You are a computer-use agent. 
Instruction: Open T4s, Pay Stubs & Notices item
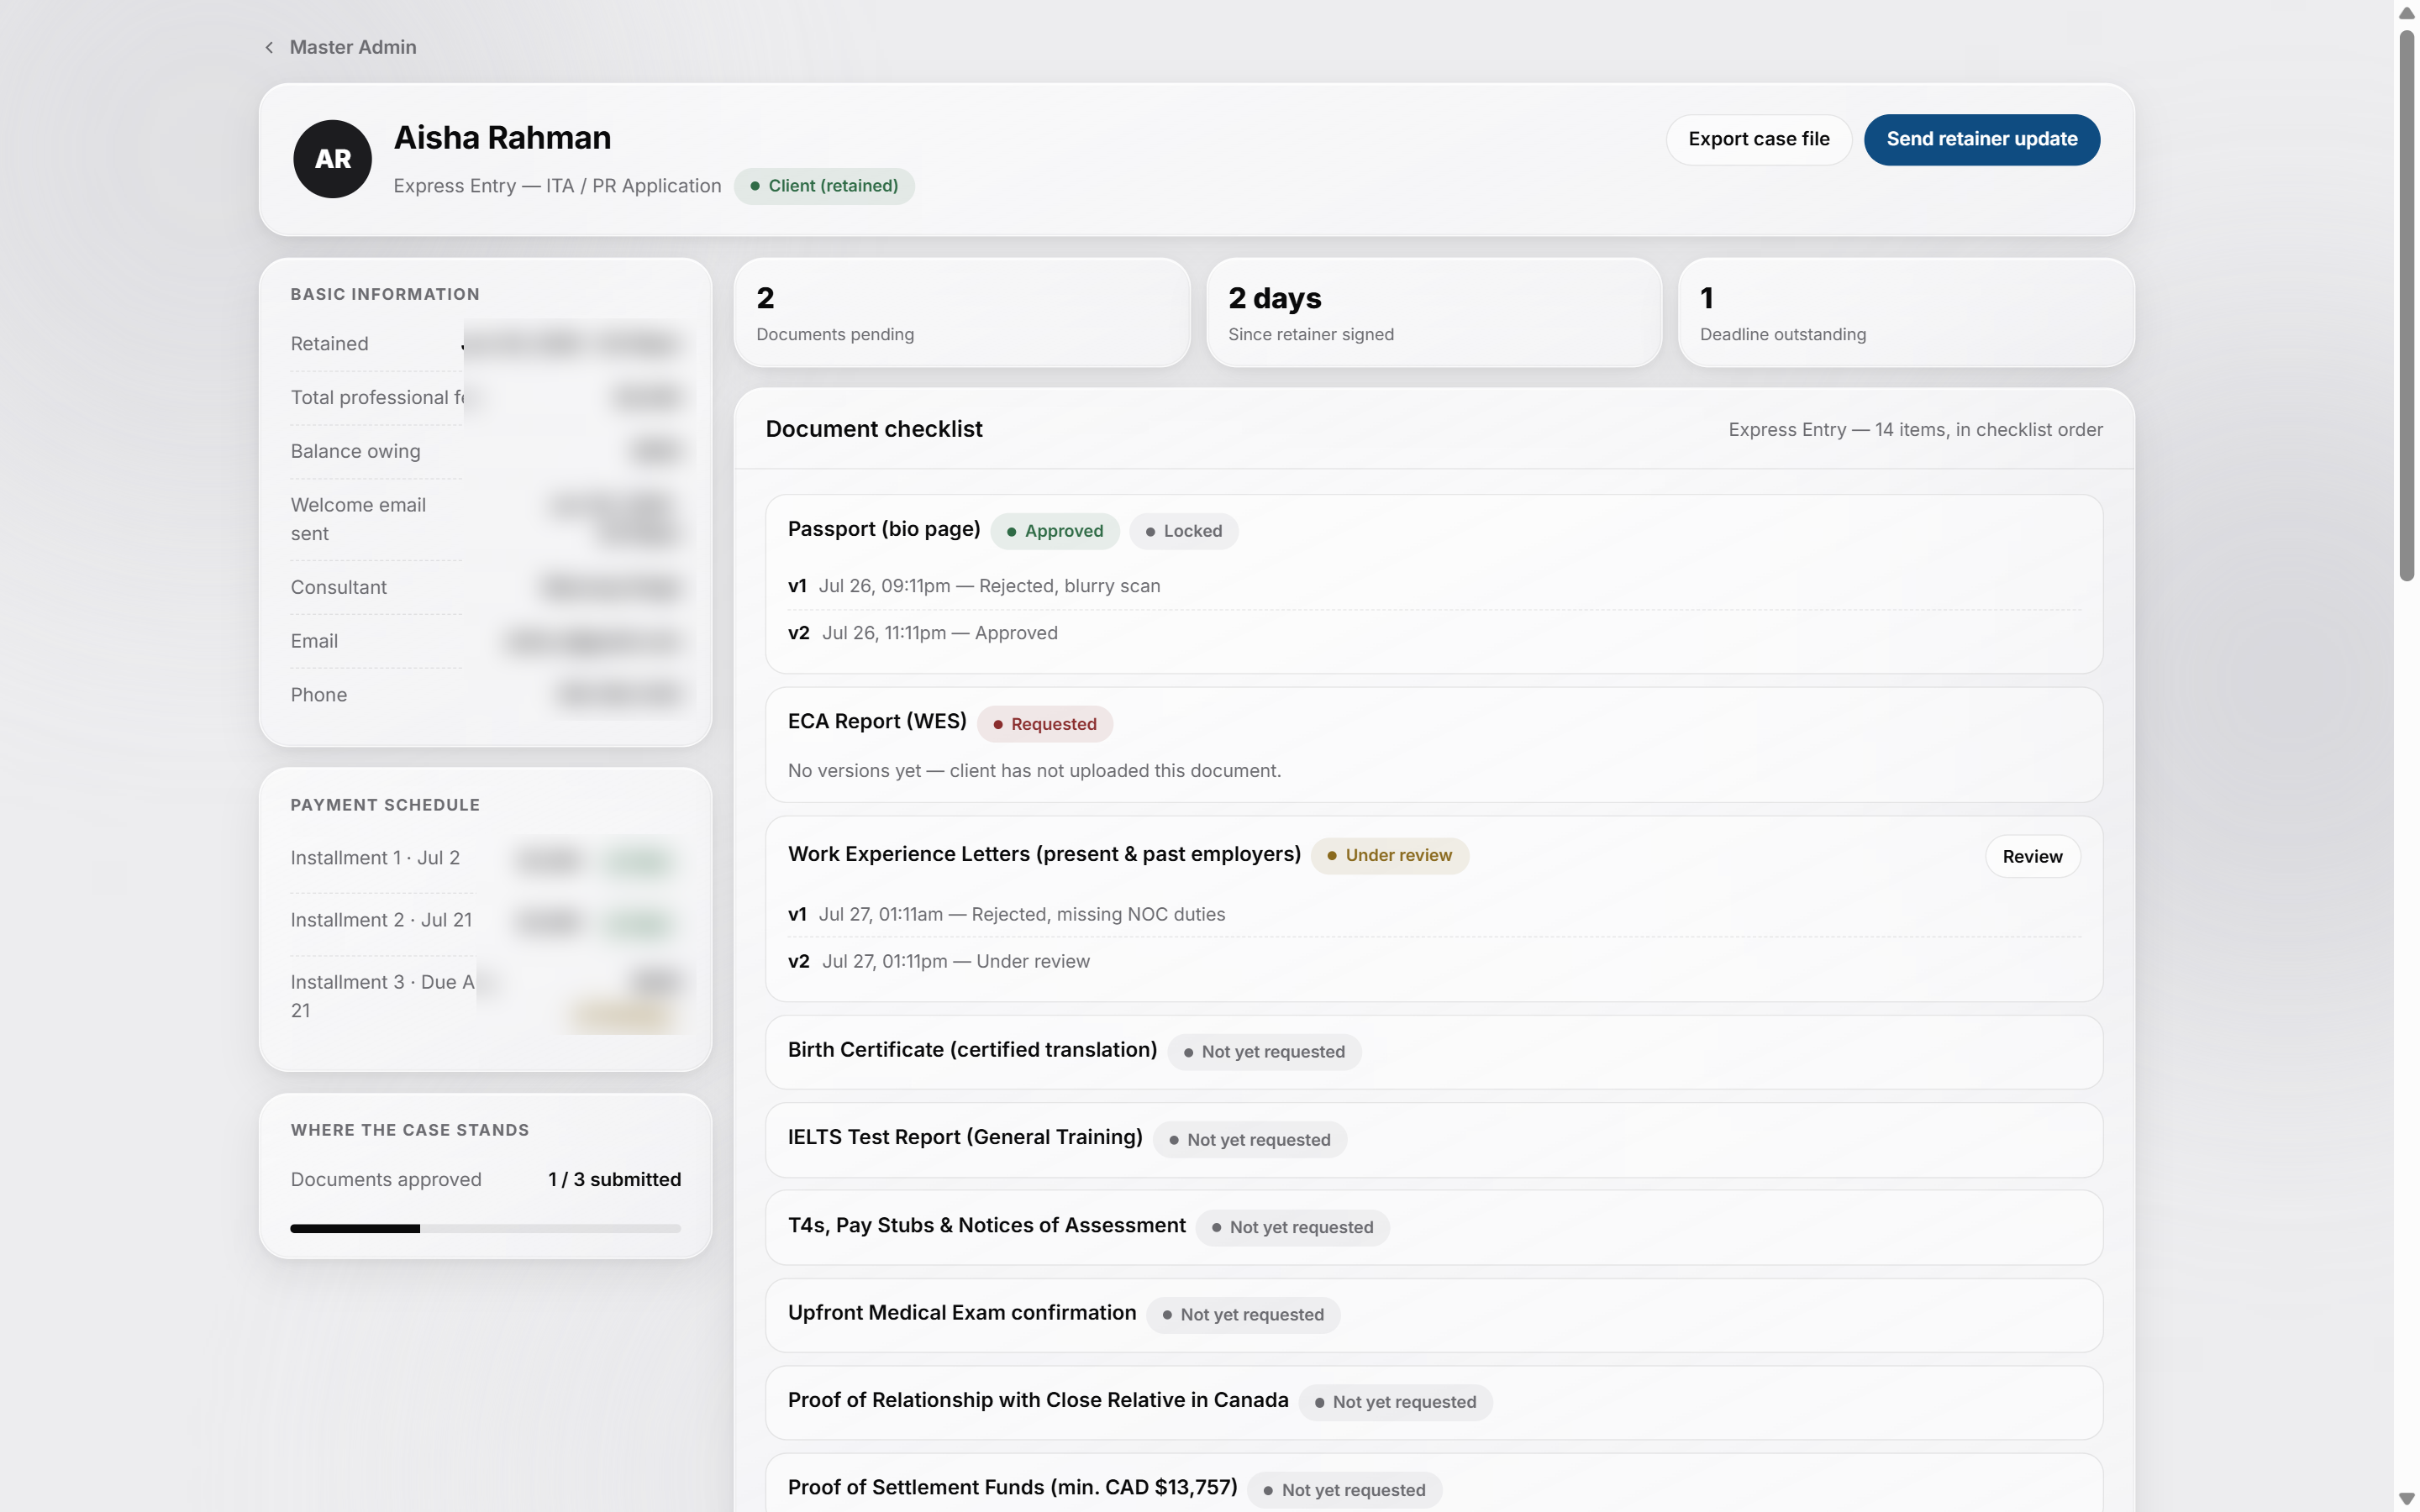click(1433, 1227)
